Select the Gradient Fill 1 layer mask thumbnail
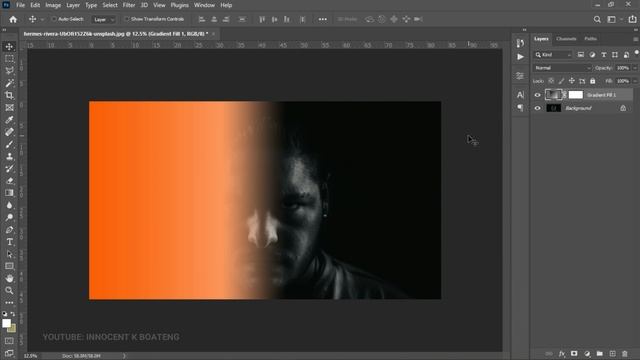This screenshot has height=360, width=640. tap(576, 95)
